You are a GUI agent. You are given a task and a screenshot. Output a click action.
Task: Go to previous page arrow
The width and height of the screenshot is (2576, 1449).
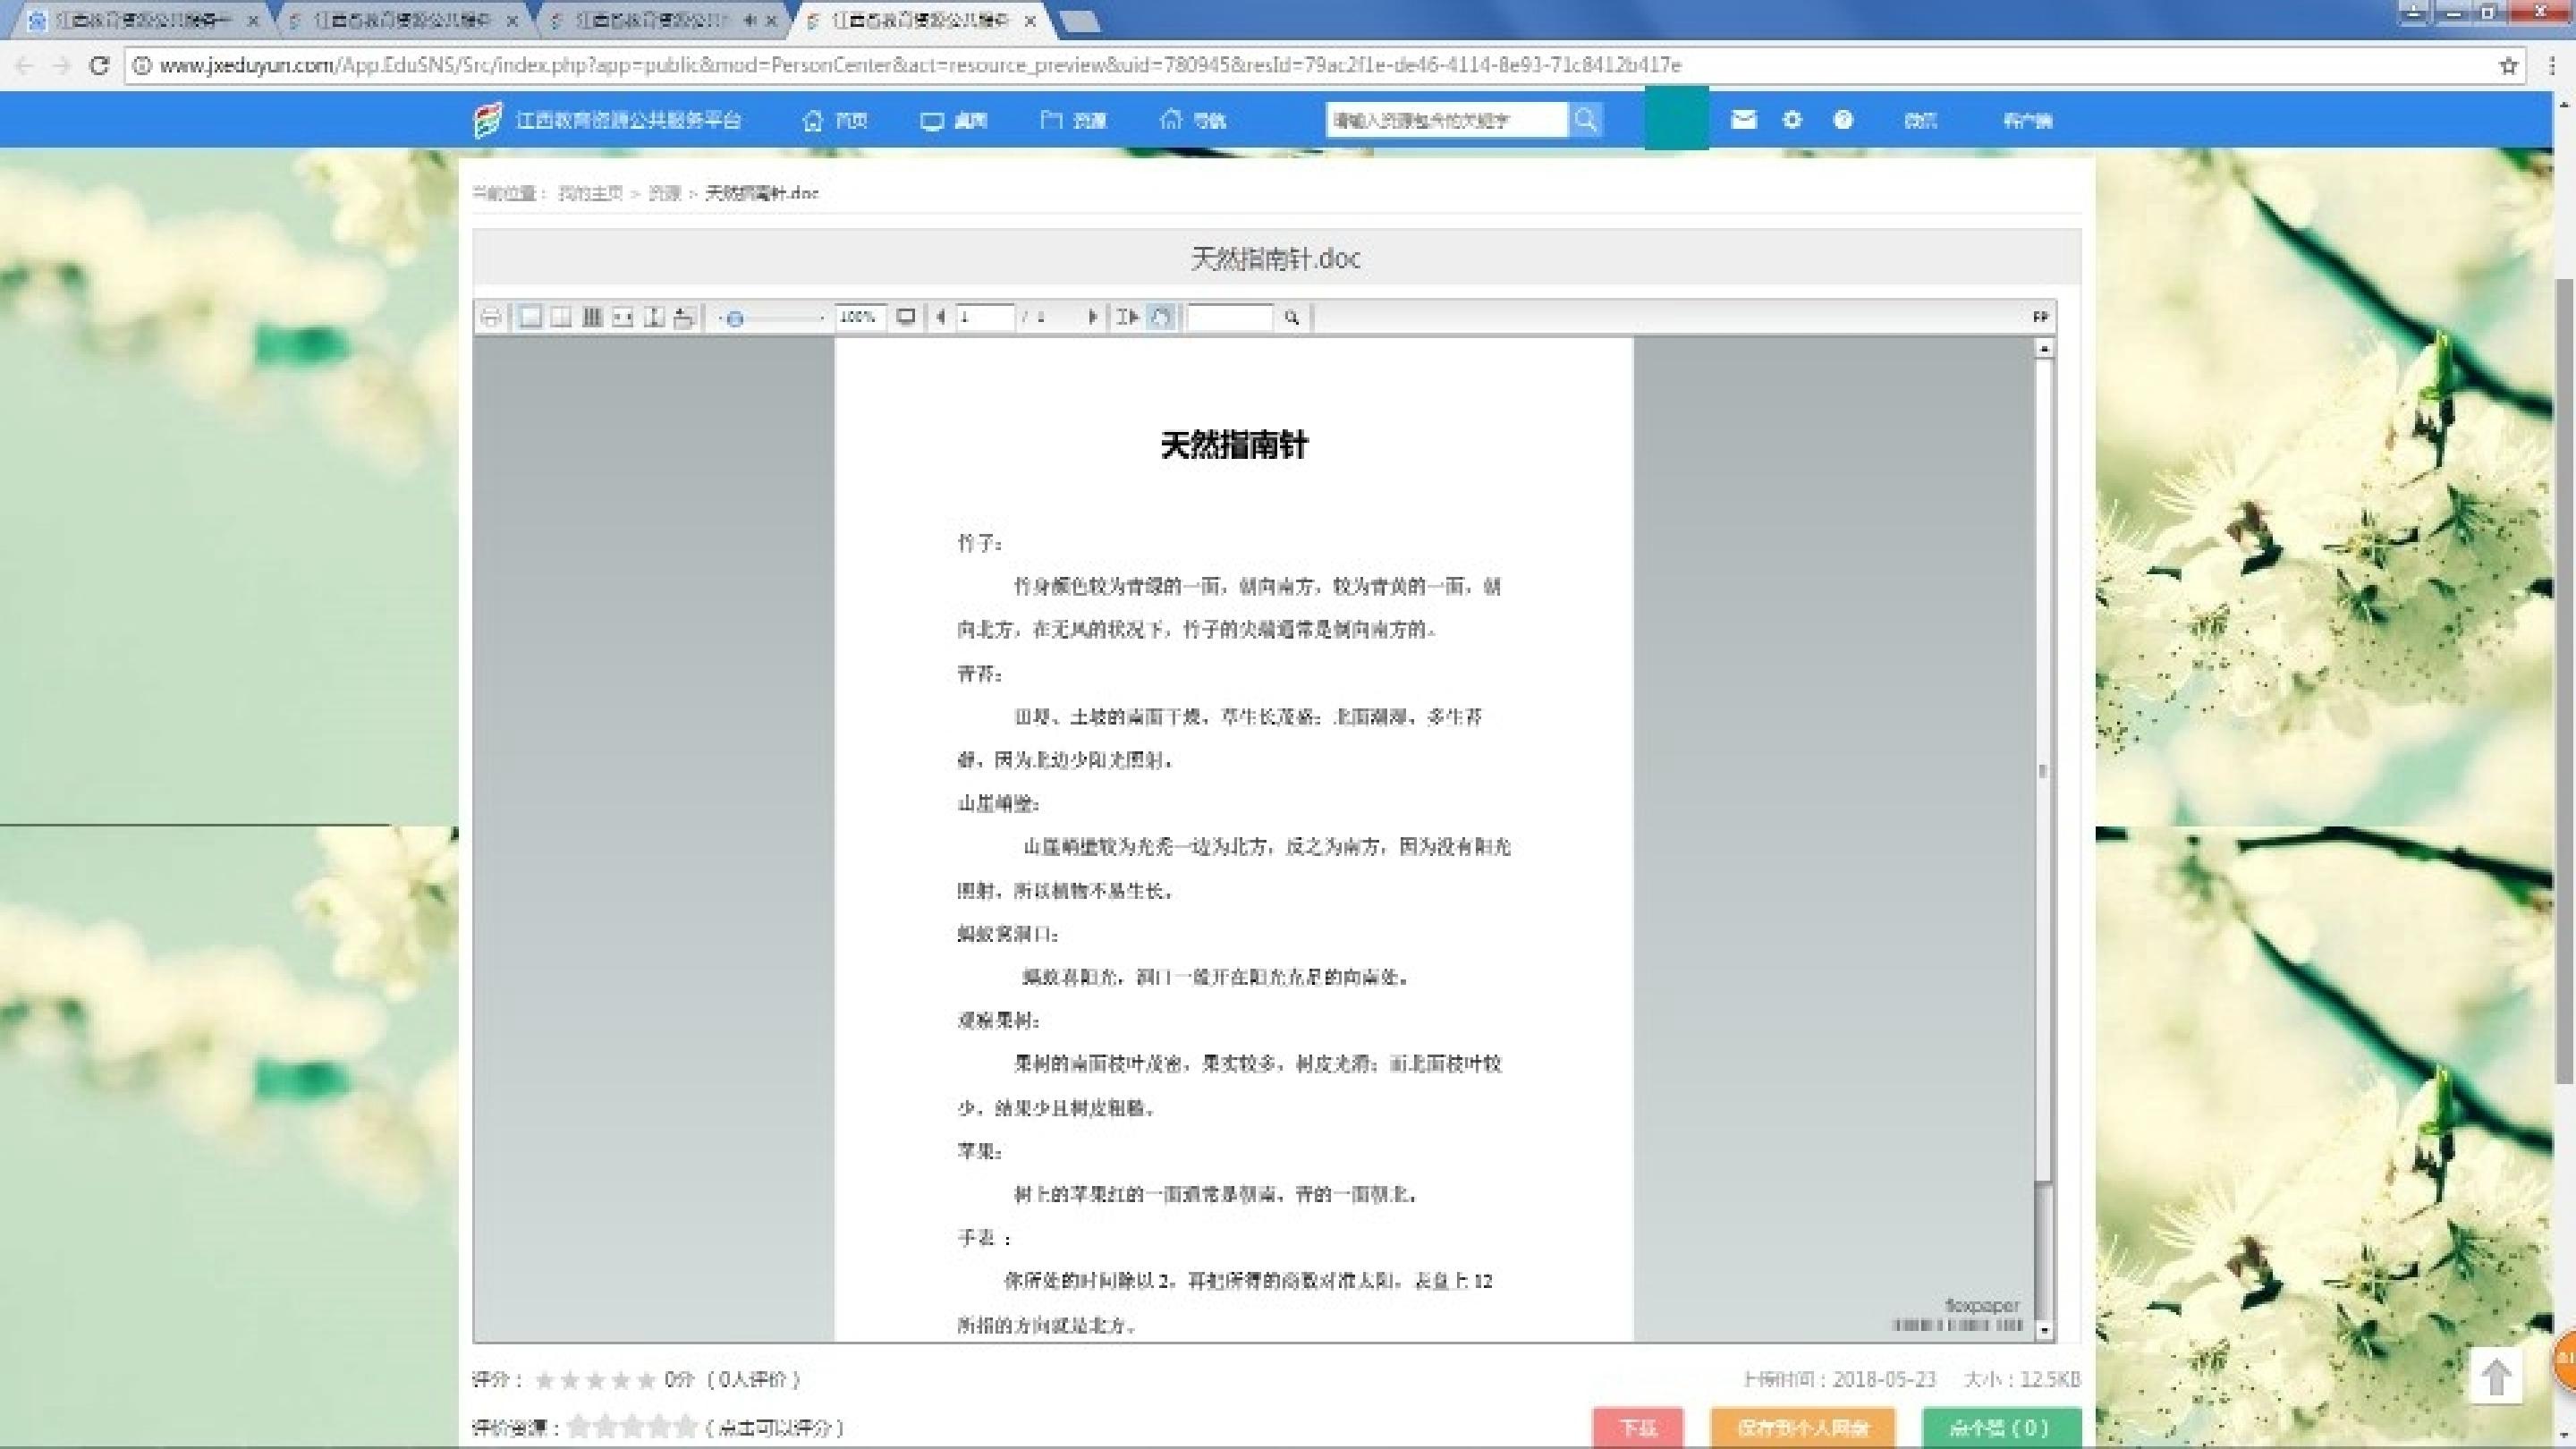coord(940,317)
